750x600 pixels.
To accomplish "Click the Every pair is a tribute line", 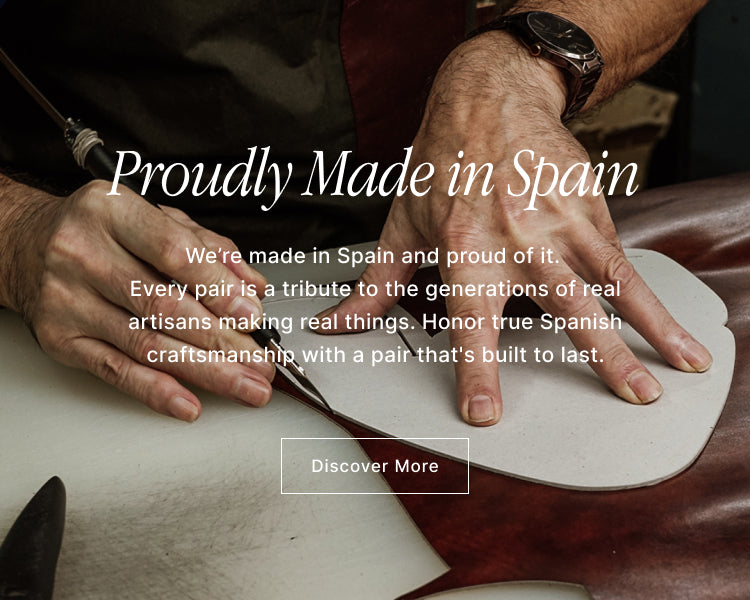I will [x=375, y=289].
